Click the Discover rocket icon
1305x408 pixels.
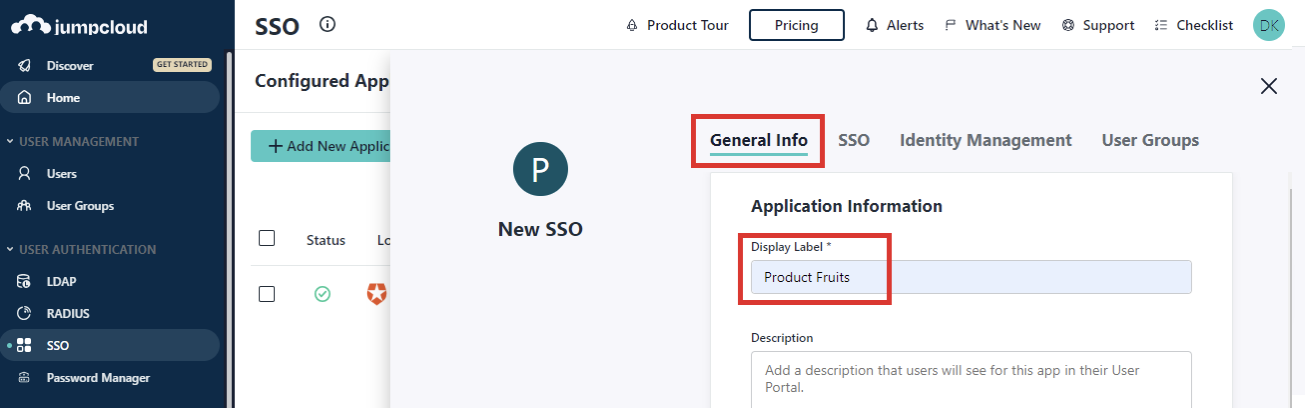tap(25, 66)
